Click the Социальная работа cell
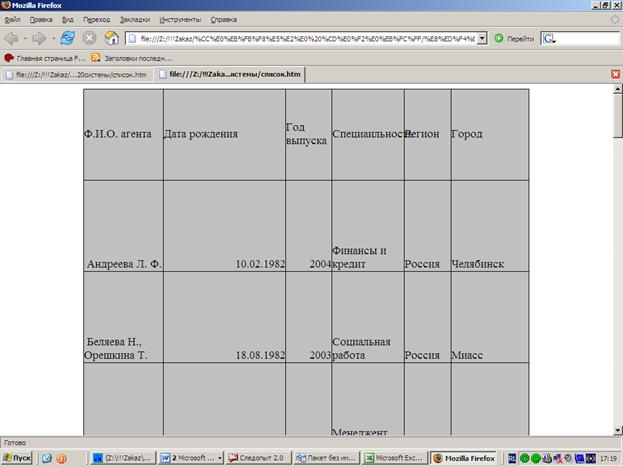Screen dimensions: 623x467 [368, 317]
